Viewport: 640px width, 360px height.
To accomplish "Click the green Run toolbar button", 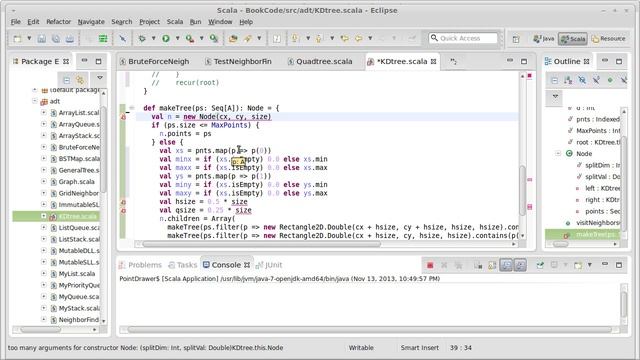I will coord(166,38).
